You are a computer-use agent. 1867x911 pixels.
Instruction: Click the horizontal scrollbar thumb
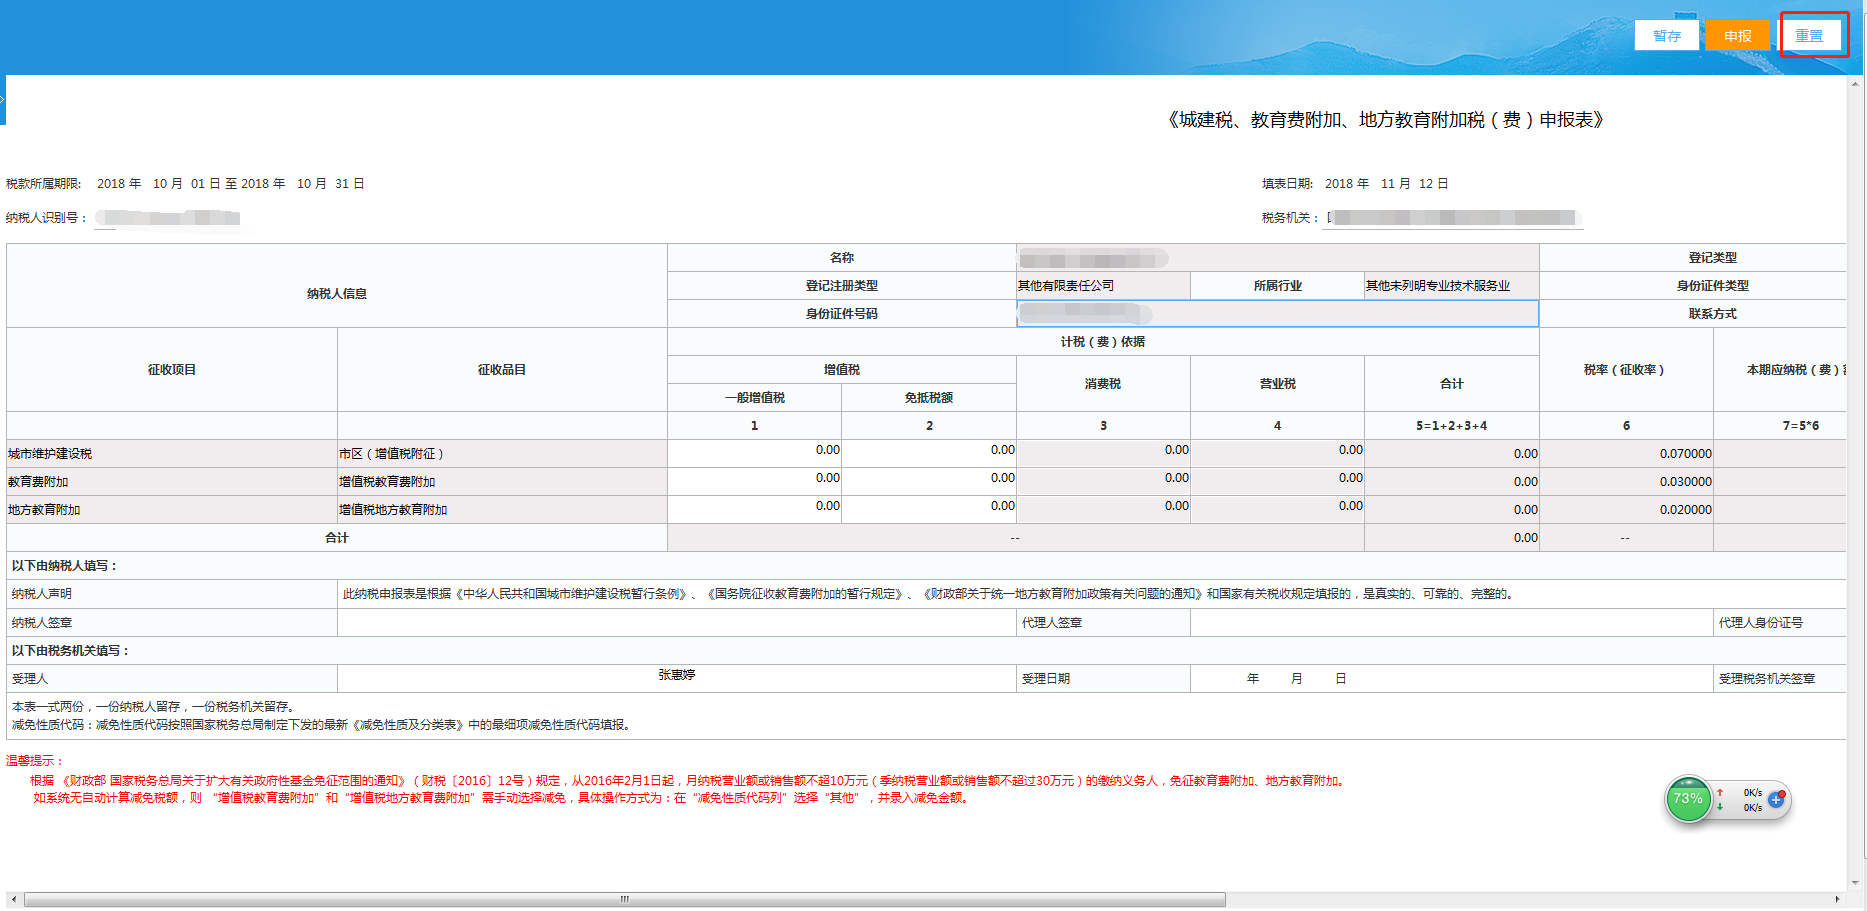tap(625, 900)
